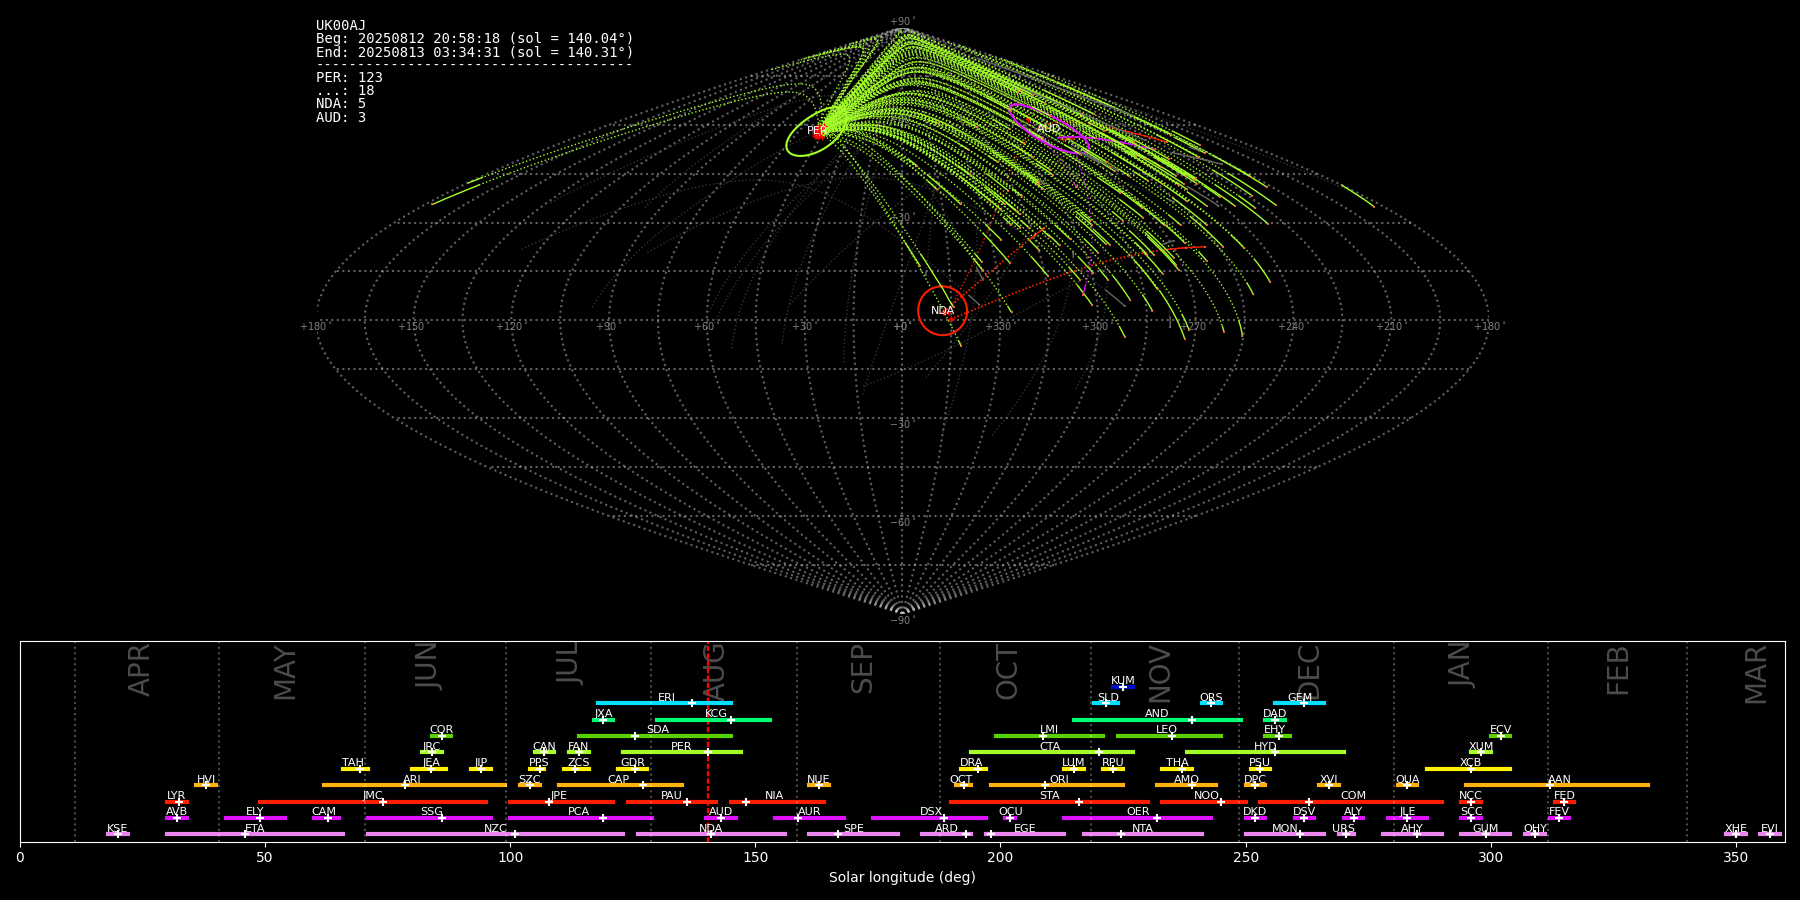The height and width of the screenshot is (900, 1800).
Task: Click the EVI shower bar in the timeline
Action: coord(1770,834)
